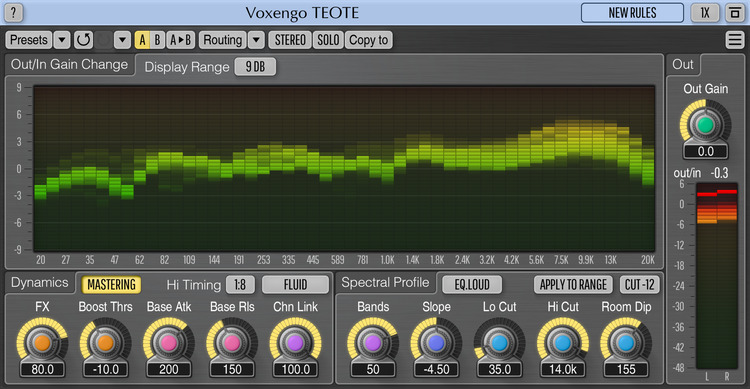Open the Presets dropdown arrow
Image resolution: width=750 pixels, height=389 pixels.
coord(62,40)
